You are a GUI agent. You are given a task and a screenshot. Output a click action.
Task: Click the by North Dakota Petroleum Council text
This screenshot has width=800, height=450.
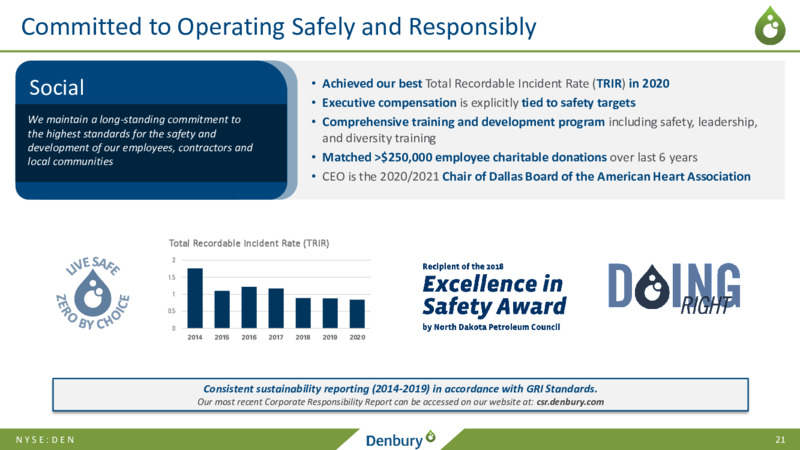point(491,327)
